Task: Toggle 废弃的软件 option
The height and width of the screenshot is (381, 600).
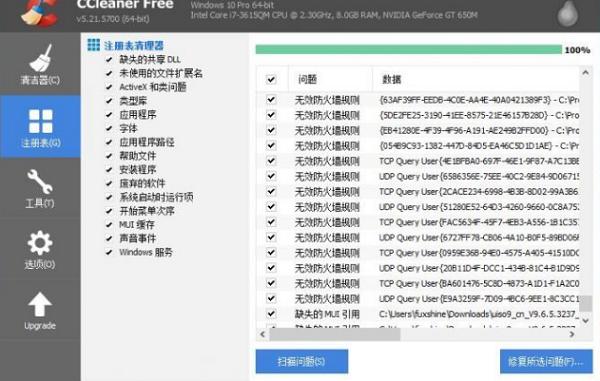Action: point(109,184)
